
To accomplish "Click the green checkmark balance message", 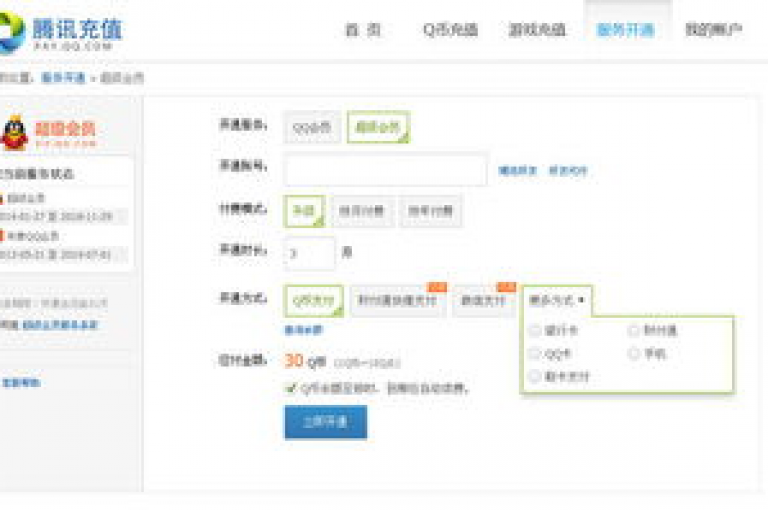I will (x=377, y=389).
